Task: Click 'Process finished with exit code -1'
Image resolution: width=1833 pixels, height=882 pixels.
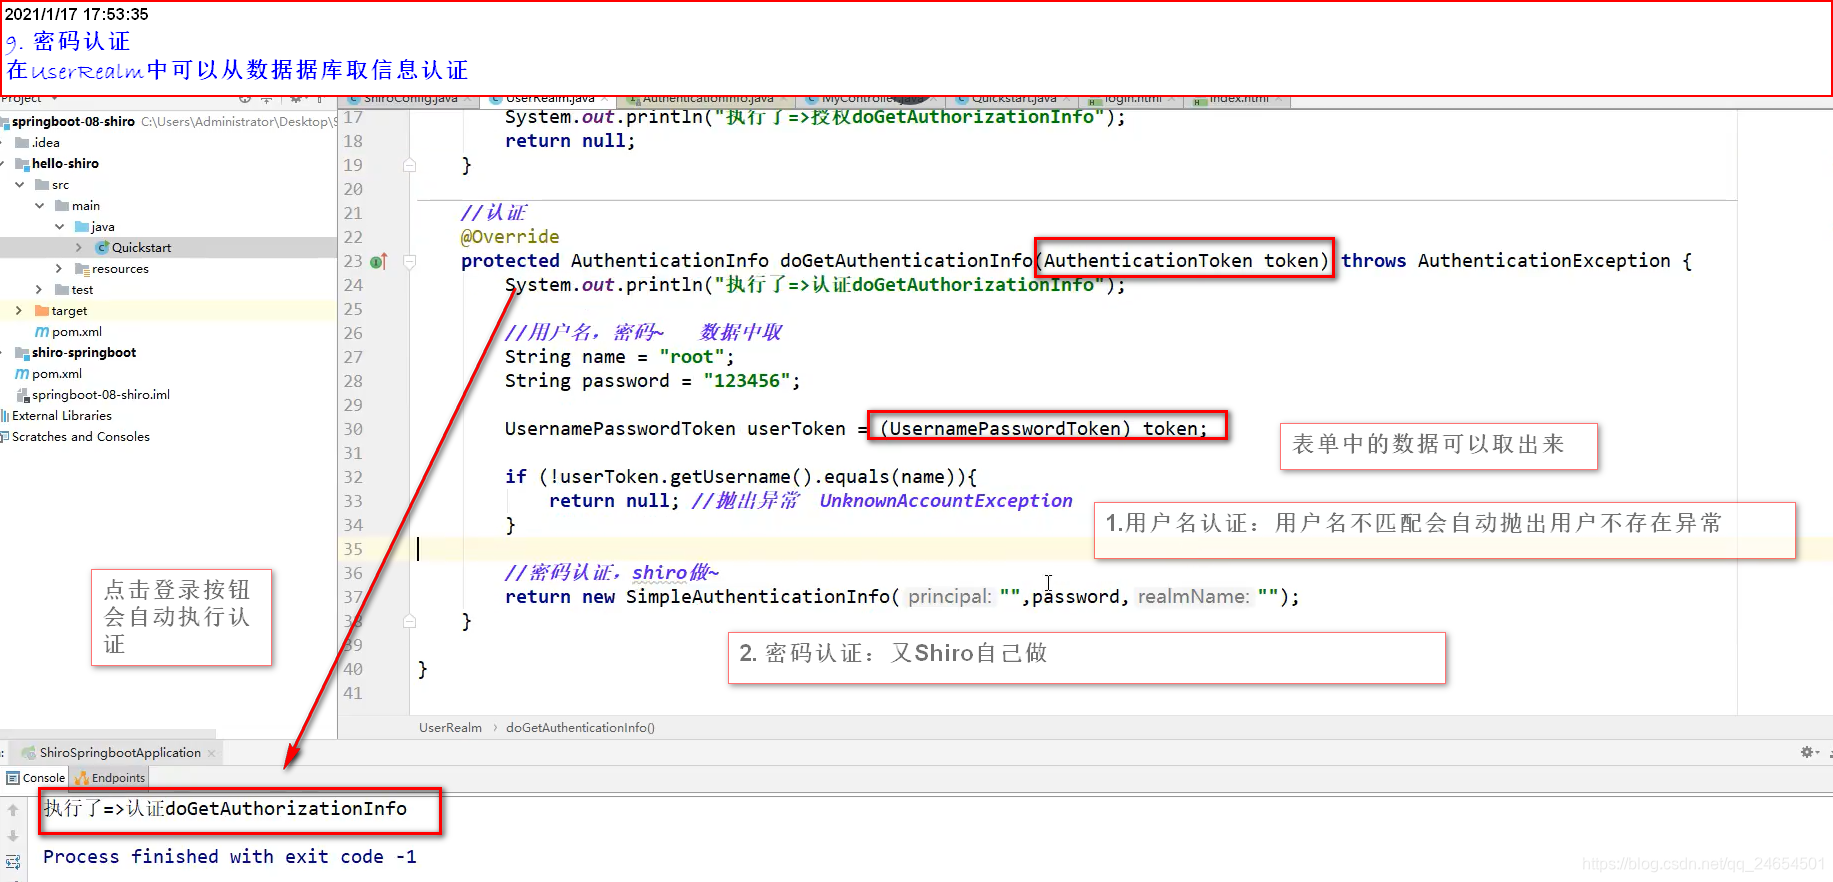Action: point(230,857)
